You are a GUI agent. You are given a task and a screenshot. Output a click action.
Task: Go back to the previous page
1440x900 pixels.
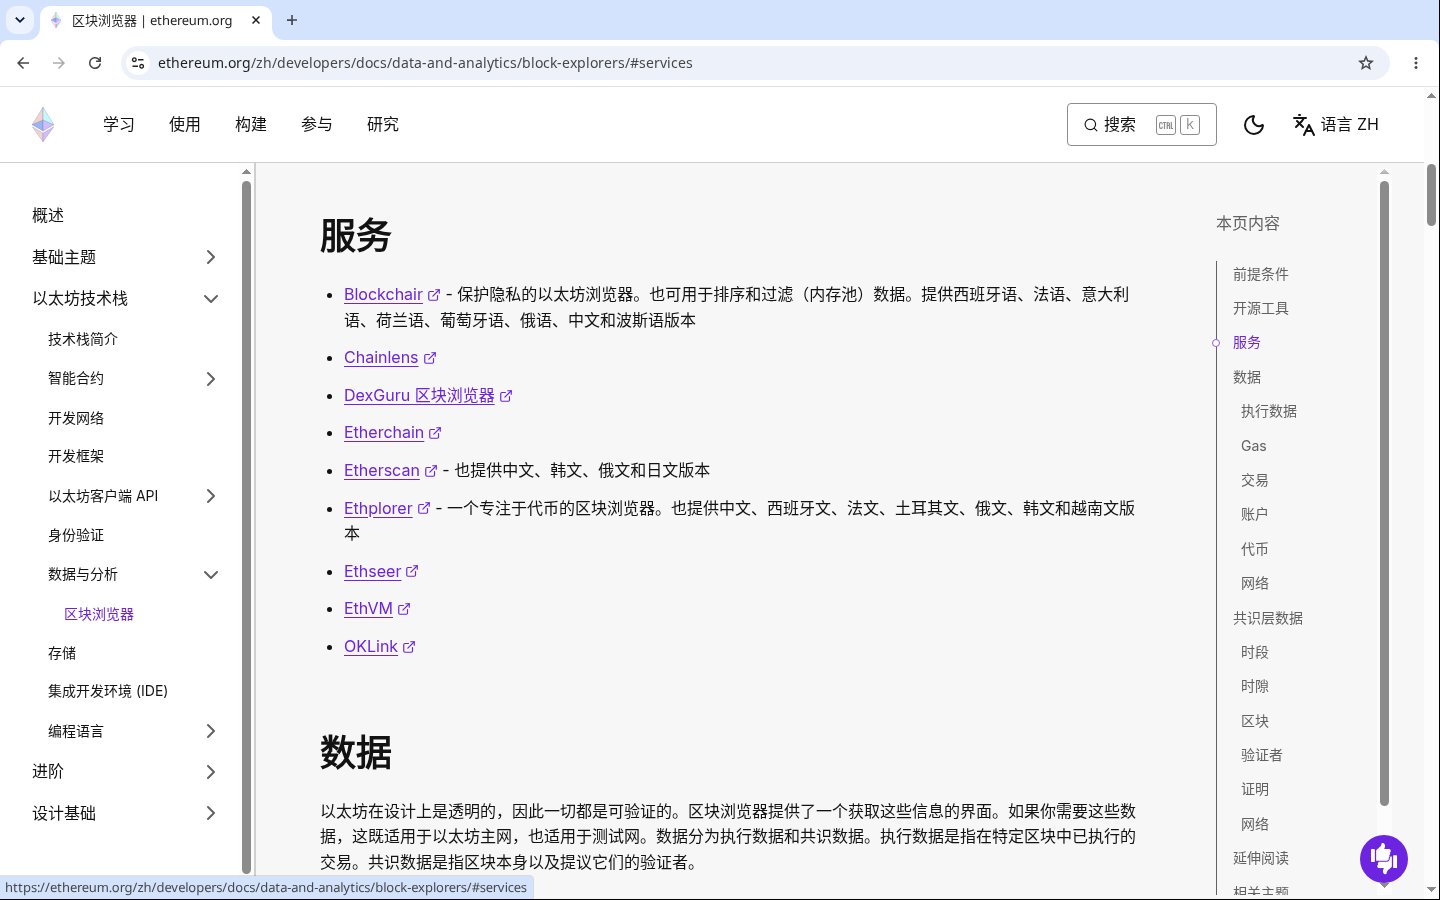coord(23,63)
